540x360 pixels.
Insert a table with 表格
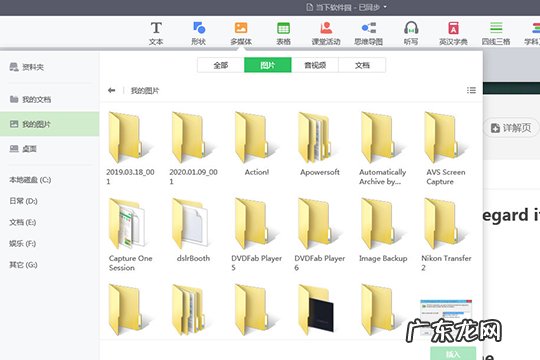[283, 33]
